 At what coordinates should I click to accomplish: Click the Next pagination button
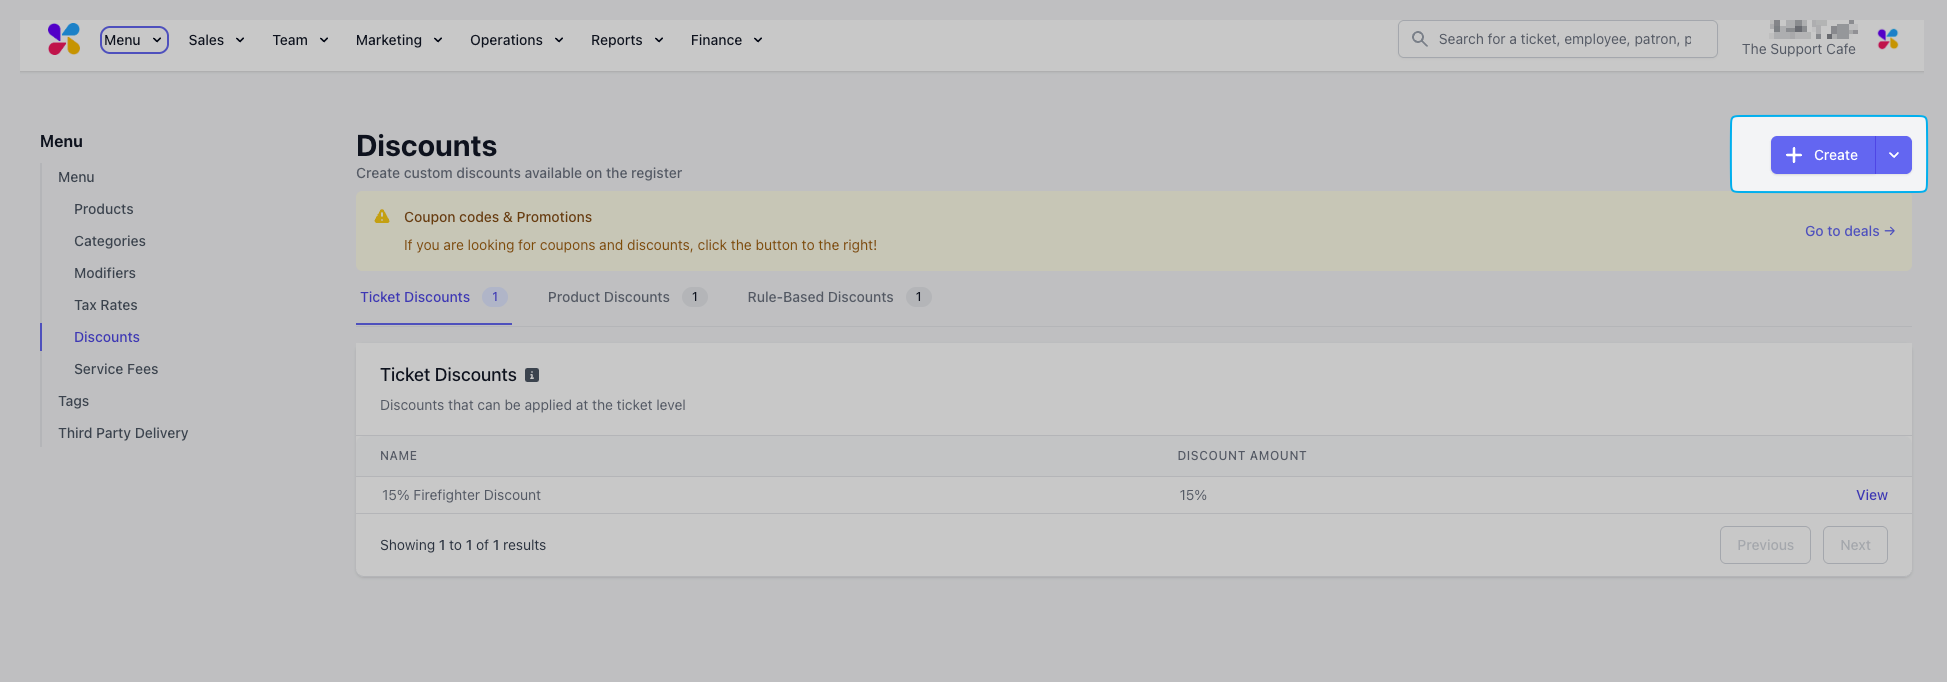coord(1854,545)
